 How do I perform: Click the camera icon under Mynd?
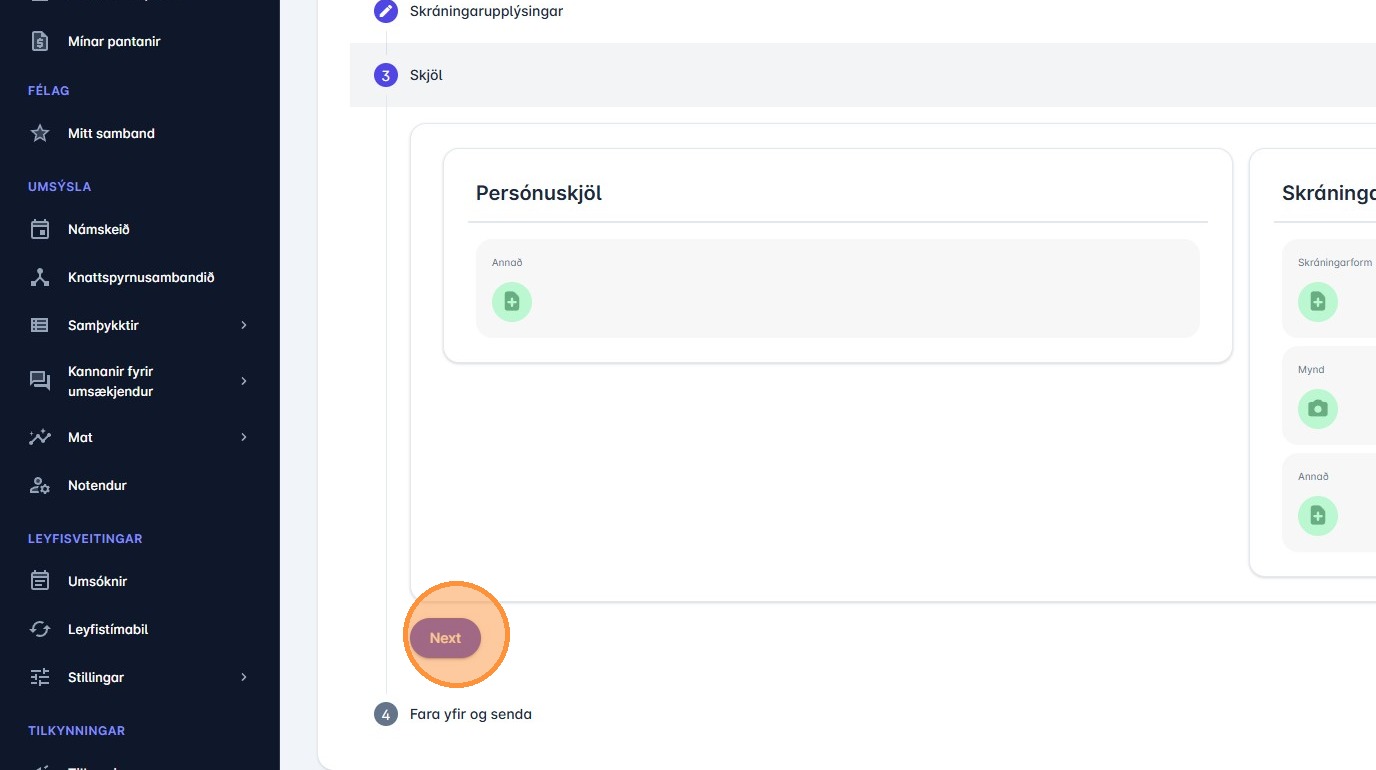pos(1317,409)
